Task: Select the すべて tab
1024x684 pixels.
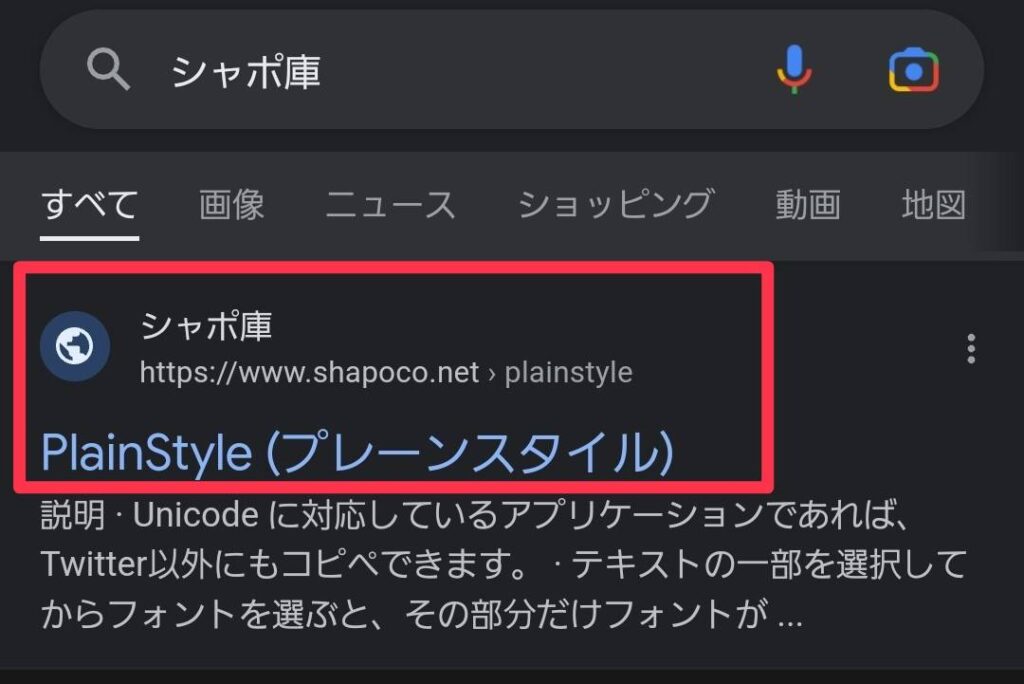Action: (x=89, y=204)
